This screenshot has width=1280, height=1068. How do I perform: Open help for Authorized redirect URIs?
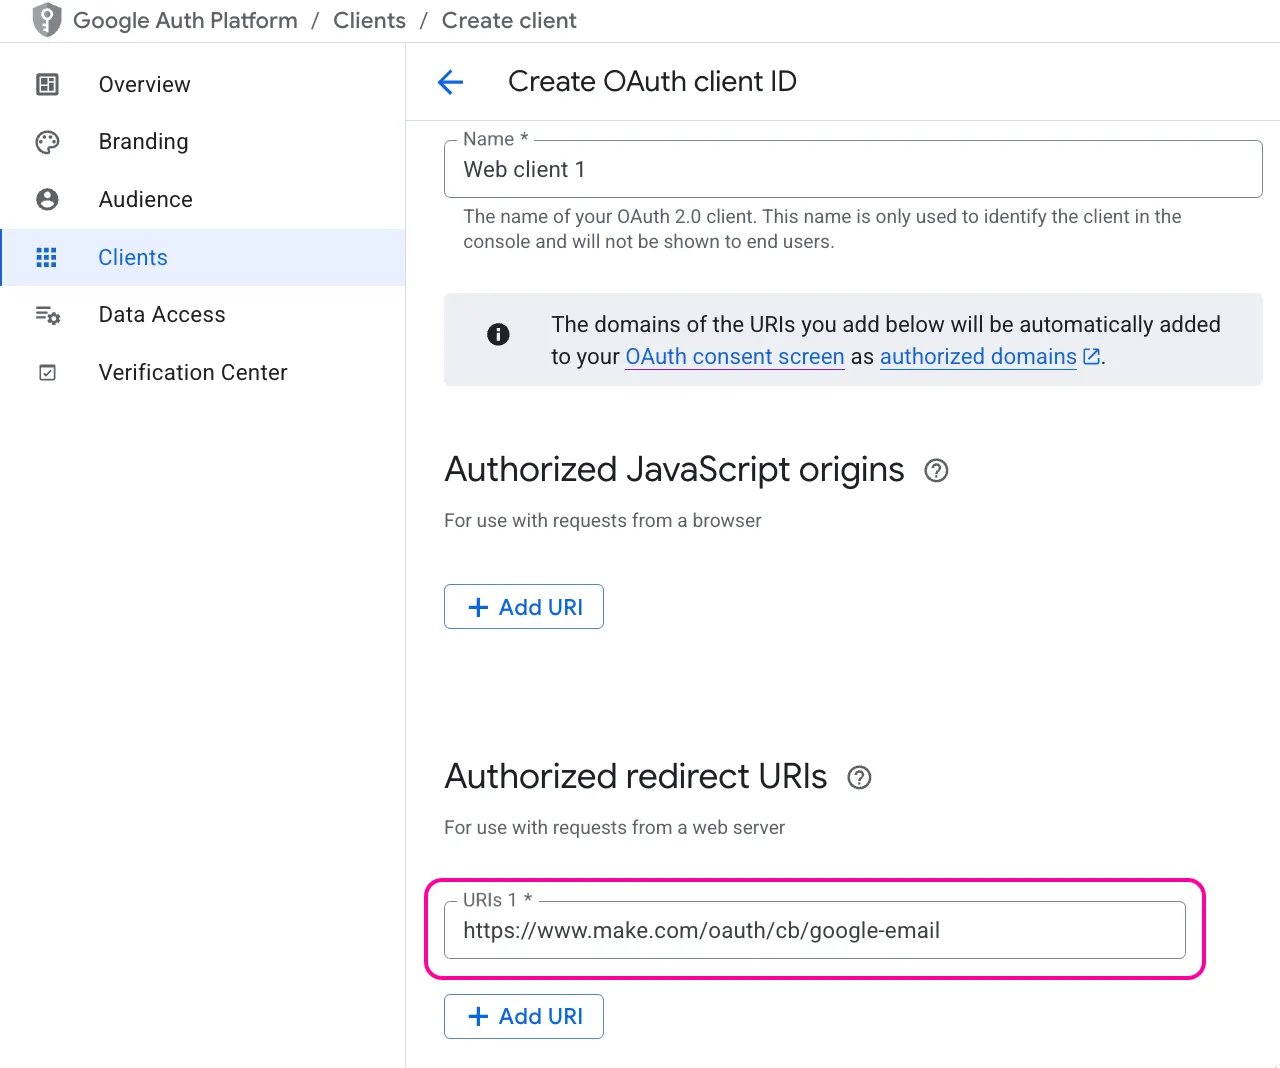(859, 777)
